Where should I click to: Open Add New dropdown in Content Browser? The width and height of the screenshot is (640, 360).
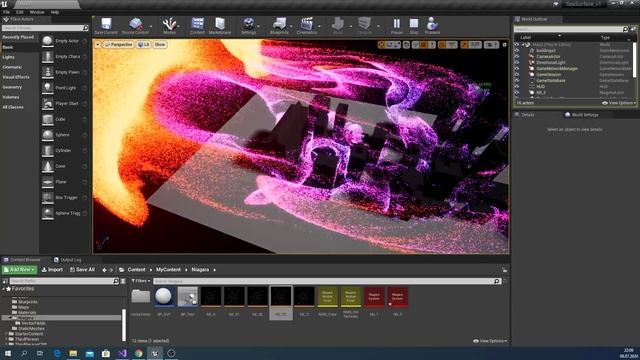[x=19, y=270]
